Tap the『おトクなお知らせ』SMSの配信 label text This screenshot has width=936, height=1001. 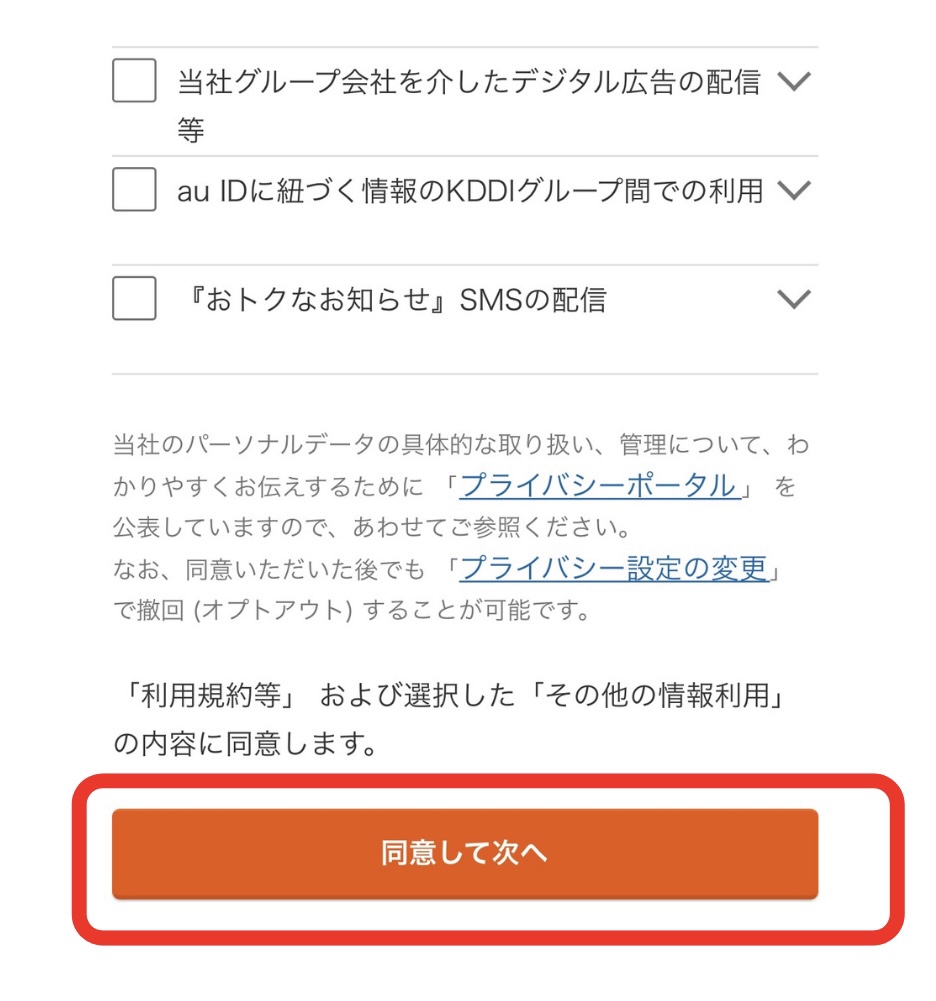click(392, 300)
